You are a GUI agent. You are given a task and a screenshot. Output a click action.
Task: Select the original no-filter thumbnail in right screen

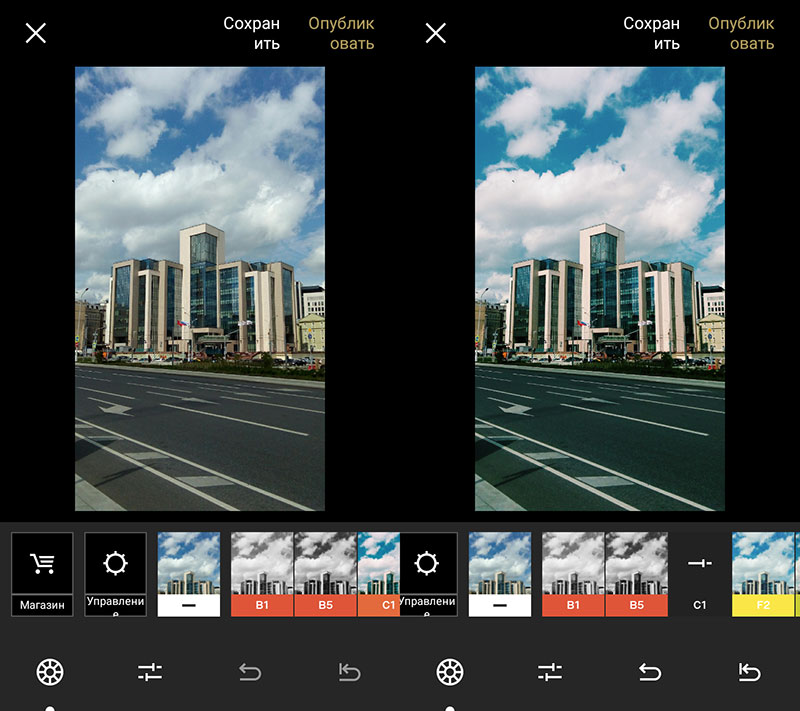point(500,574)
